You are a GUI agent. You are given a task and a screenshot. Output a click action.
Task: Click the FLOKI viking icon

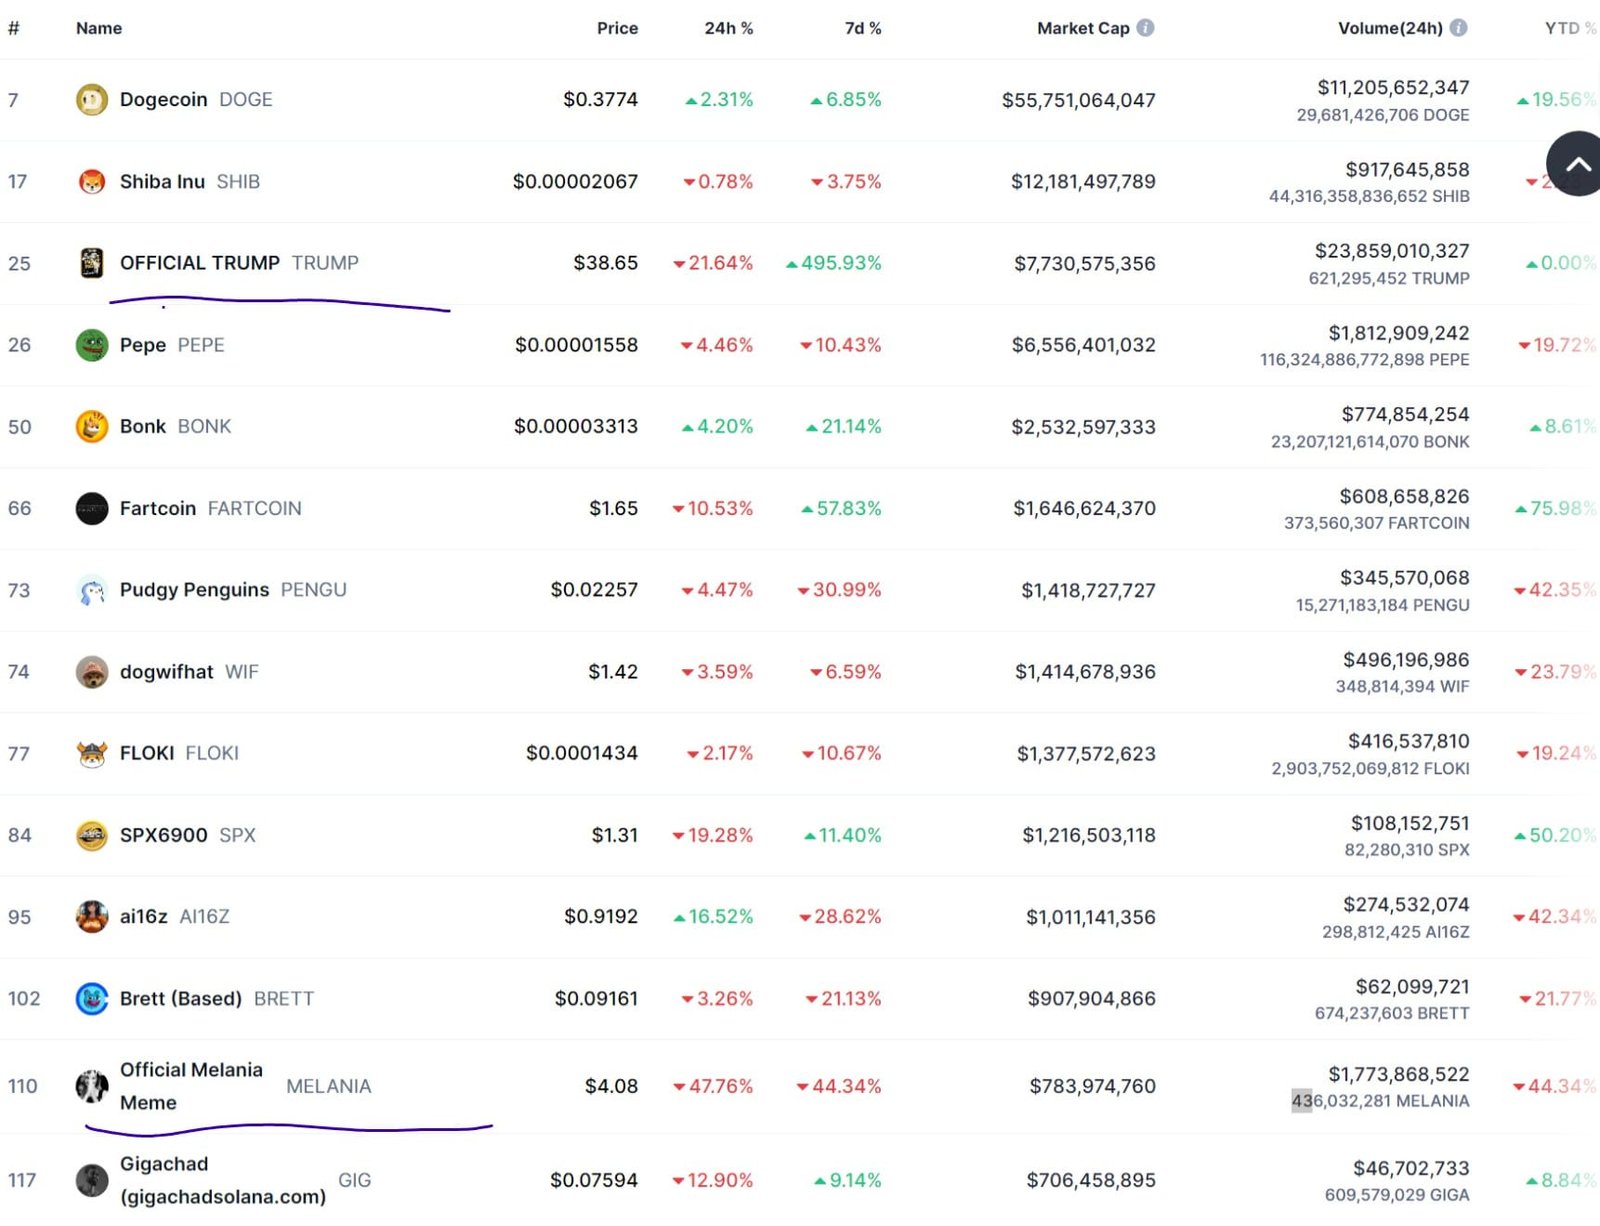pos(91,753)
